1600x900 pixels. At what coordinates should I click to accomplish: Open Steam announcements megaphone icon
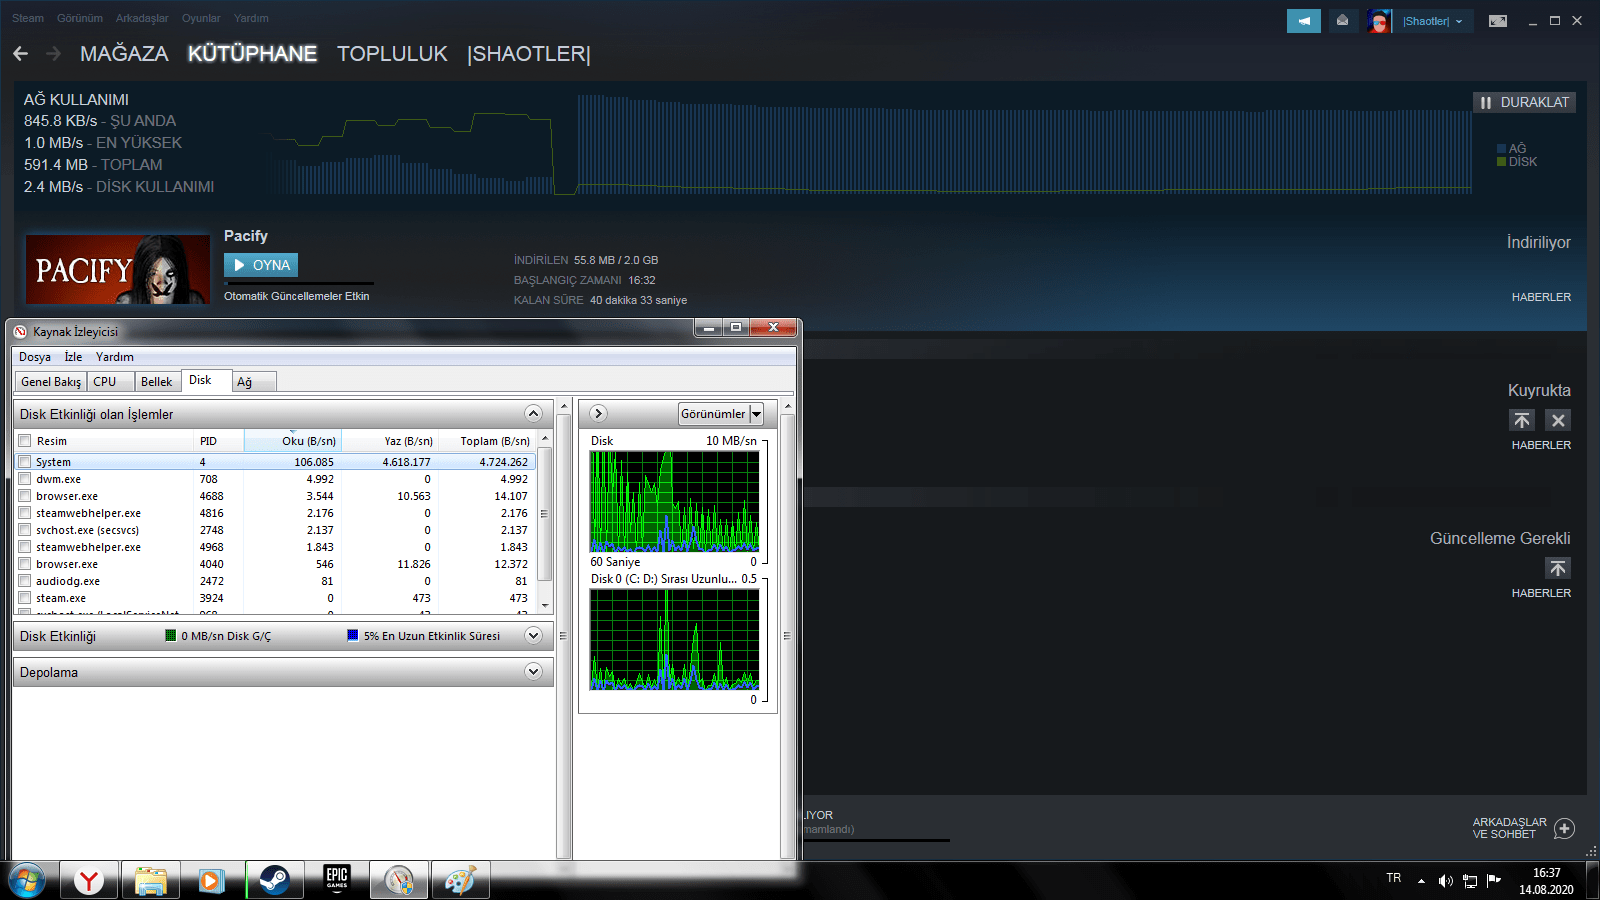[1304, 21]
